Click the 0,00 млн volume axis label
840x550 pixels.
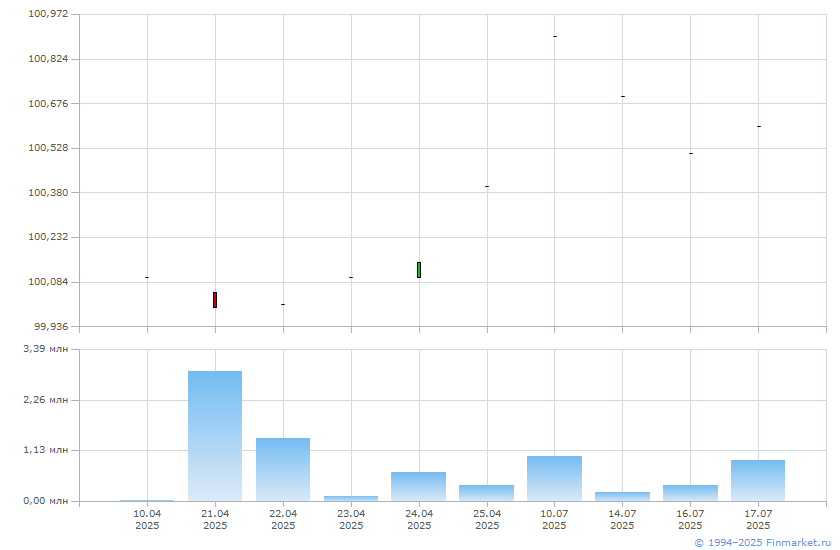point(46,501)
